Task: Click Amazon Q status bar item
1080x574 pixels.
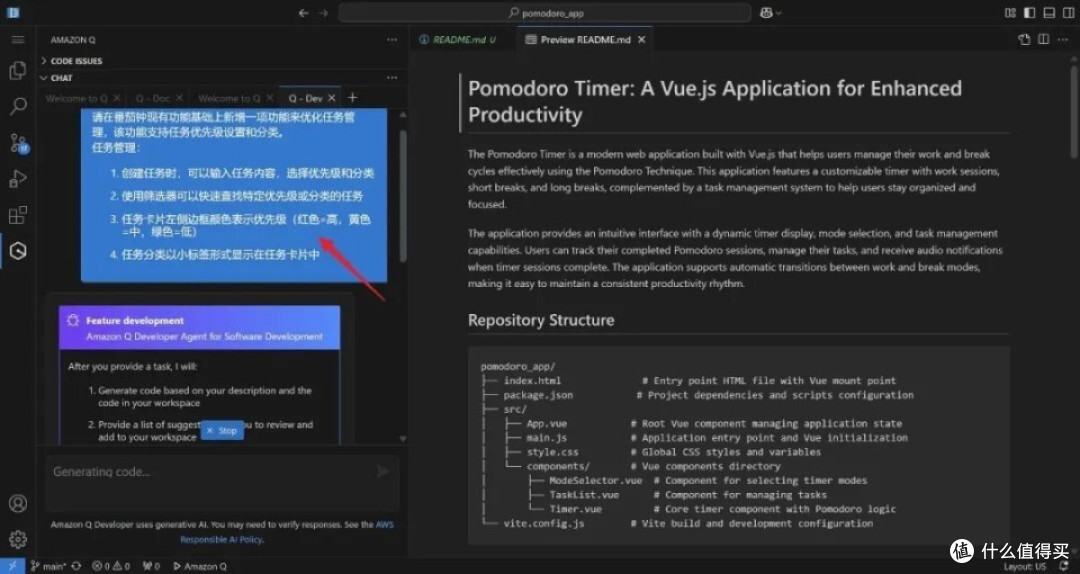Action: (199, 566)
